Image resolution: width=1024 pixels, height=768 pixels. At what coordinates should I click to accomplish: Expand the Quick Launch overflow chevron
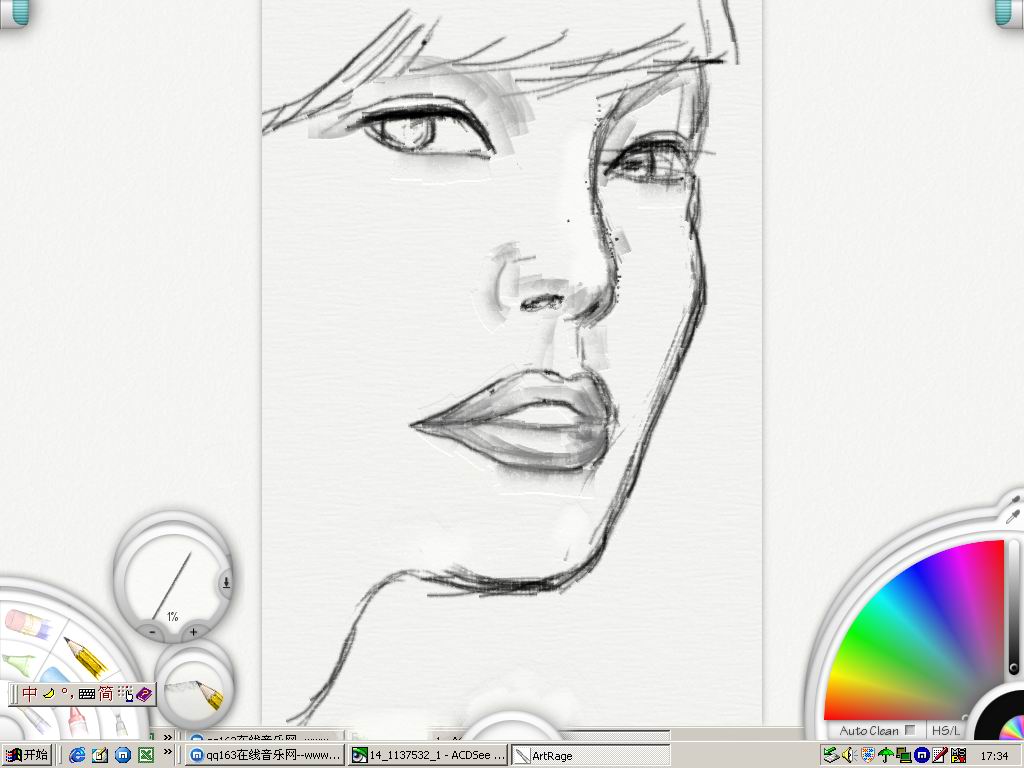pyautogui.click(x=168, y=752)
